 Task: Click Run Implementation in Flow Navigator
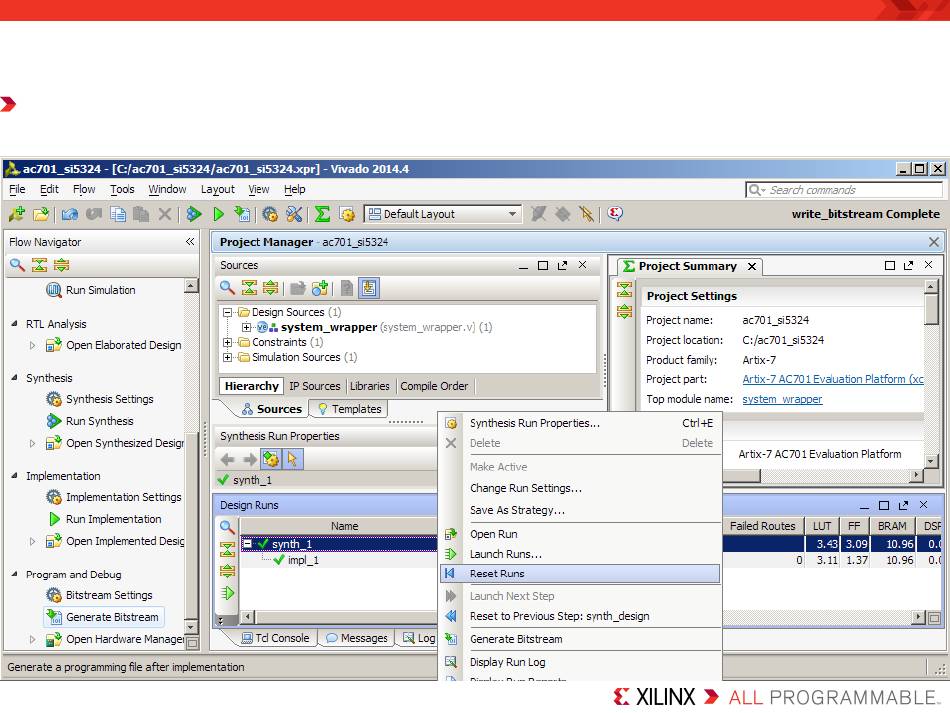(x=104, y=519)
